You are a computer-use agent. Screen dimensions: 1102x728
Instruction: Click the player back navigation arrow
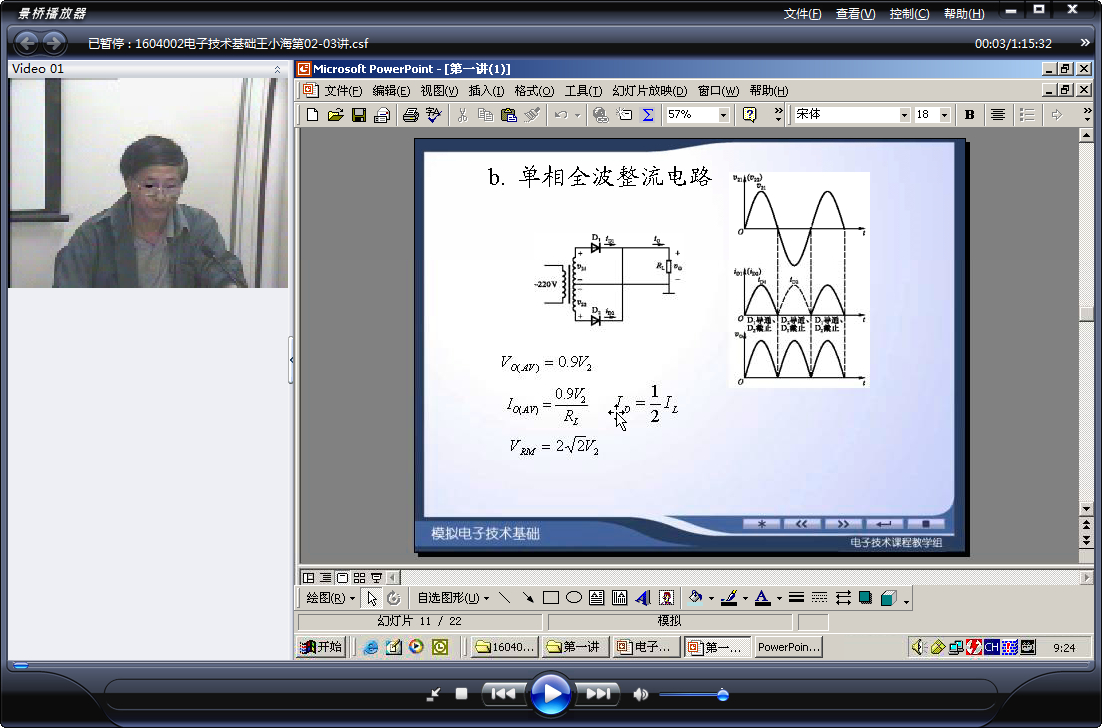click(27, 43)
